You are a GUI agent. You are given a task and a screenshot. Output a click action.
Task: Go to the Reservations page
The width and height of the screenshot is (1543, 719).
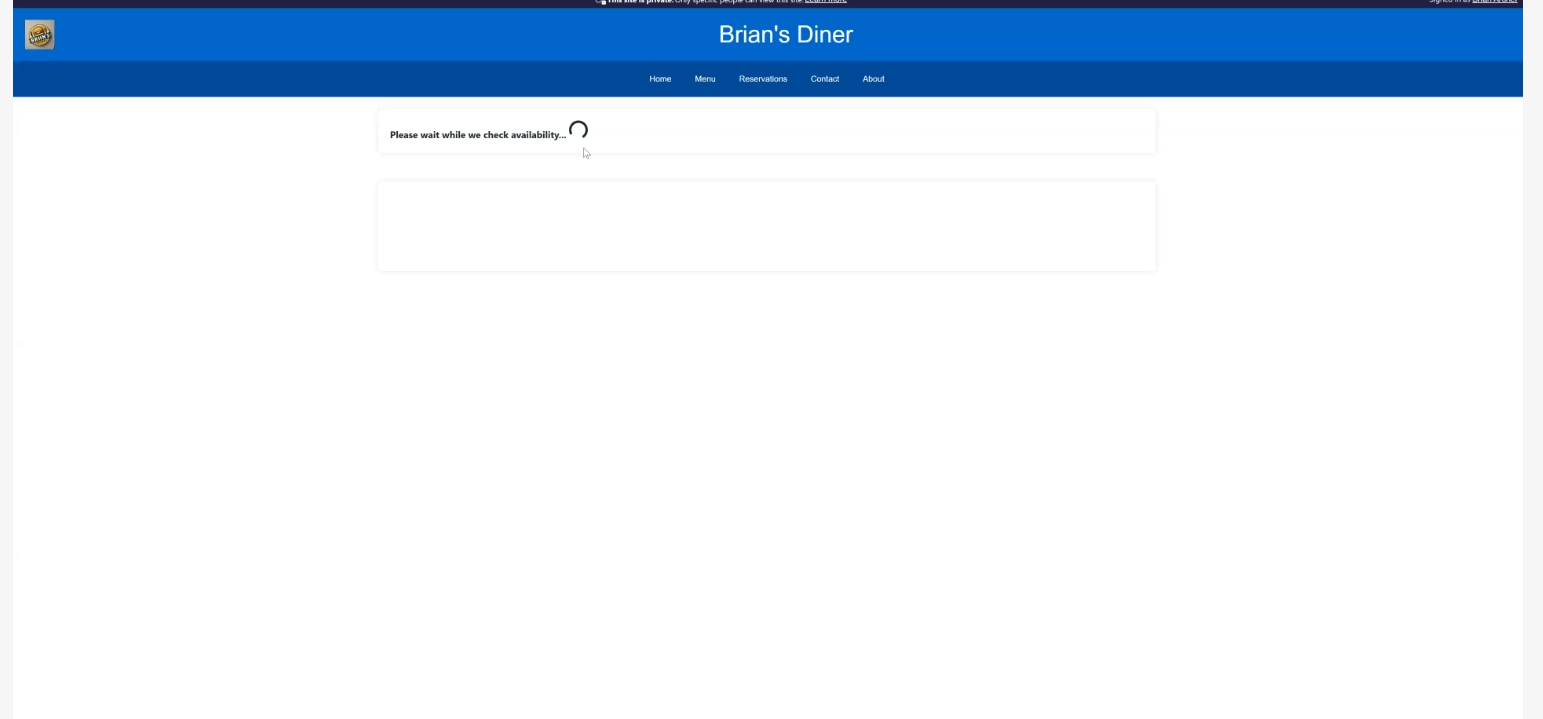click(763, 79)
